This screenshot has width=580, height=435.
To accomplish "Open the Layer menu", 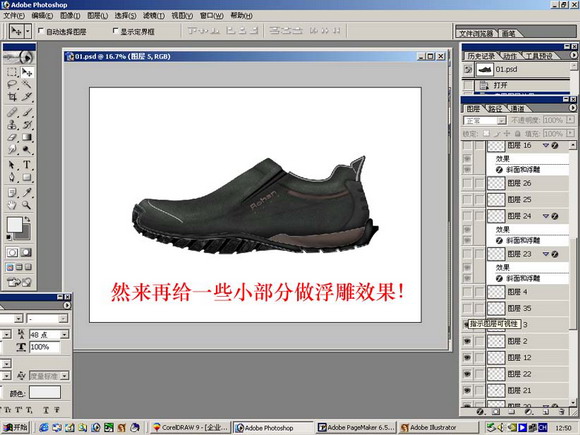I will [97, 16].
